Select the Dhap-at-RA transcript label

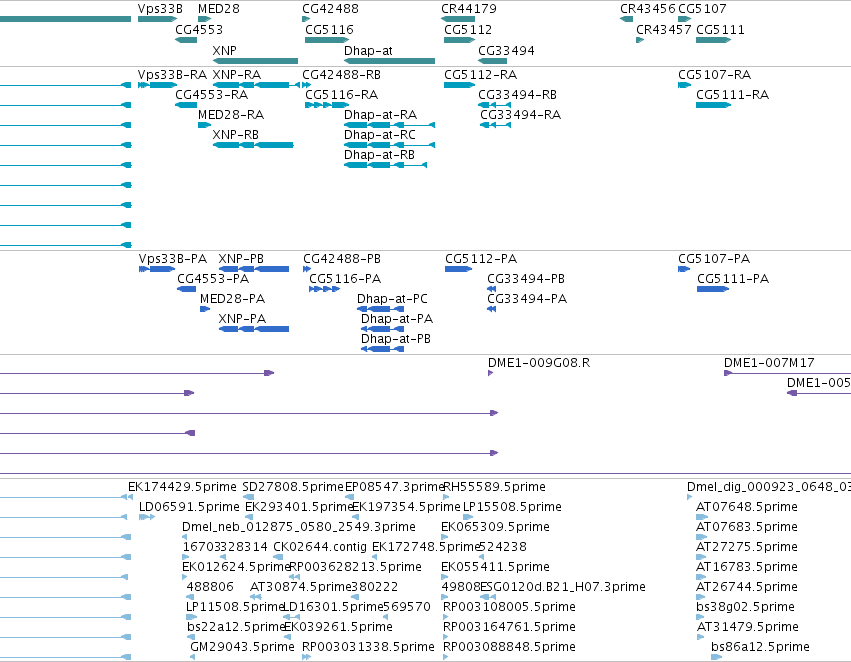380,114
